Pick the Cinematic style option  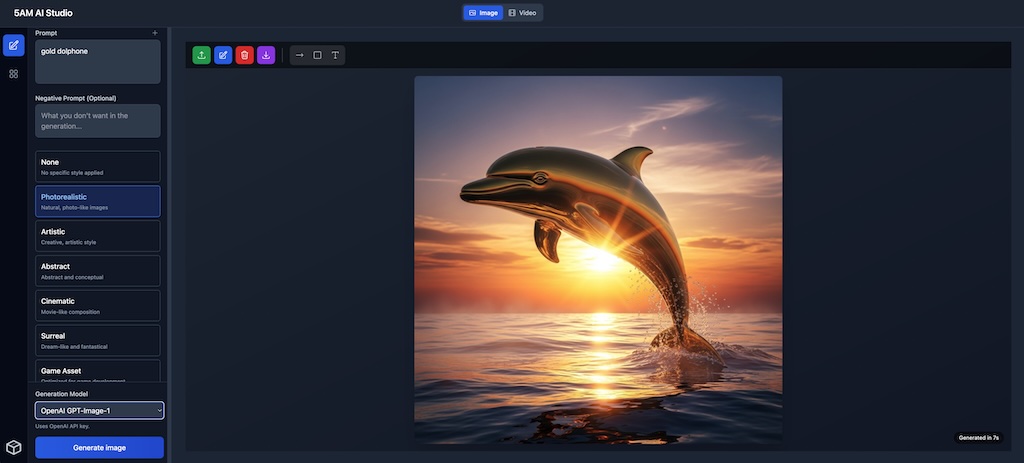click(x=98, y=306)
